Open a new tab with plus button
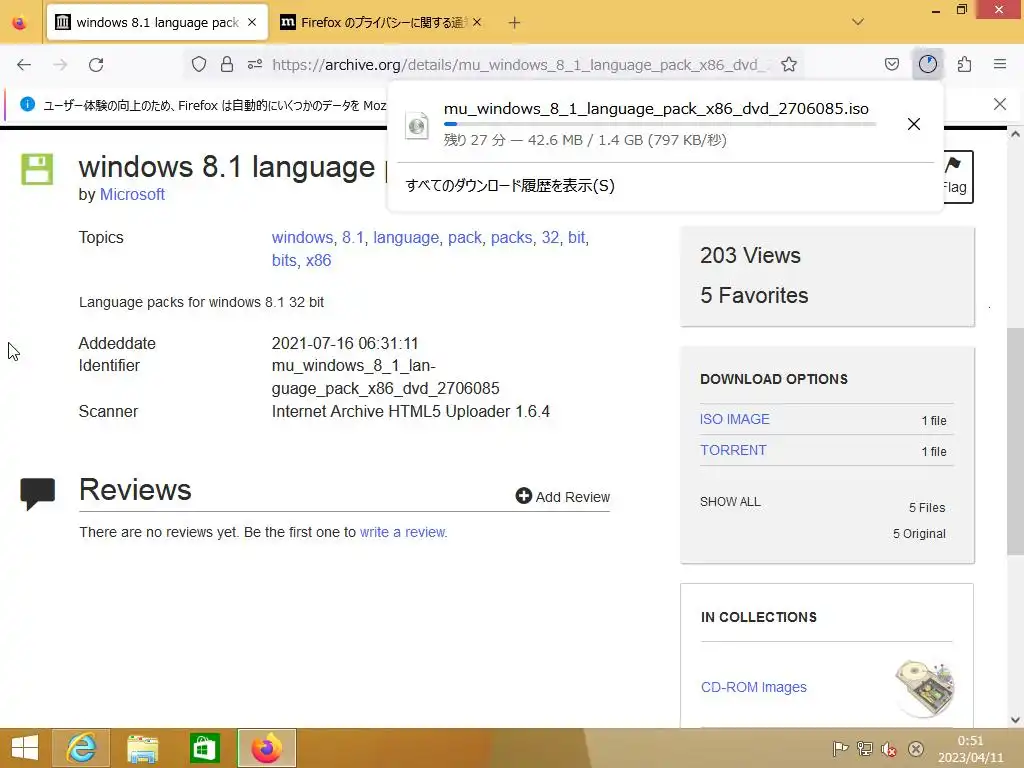Viewport: 1024px width, 768px height. [x=515, y=23]
